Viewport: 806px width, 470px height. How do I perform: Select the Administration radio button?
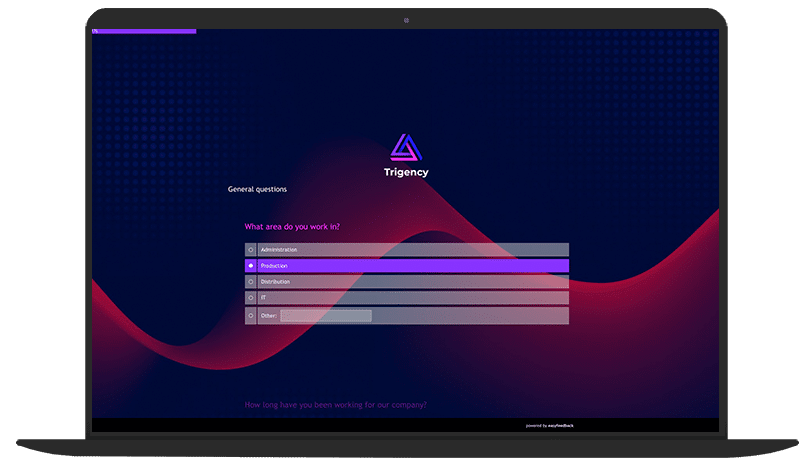251,250
